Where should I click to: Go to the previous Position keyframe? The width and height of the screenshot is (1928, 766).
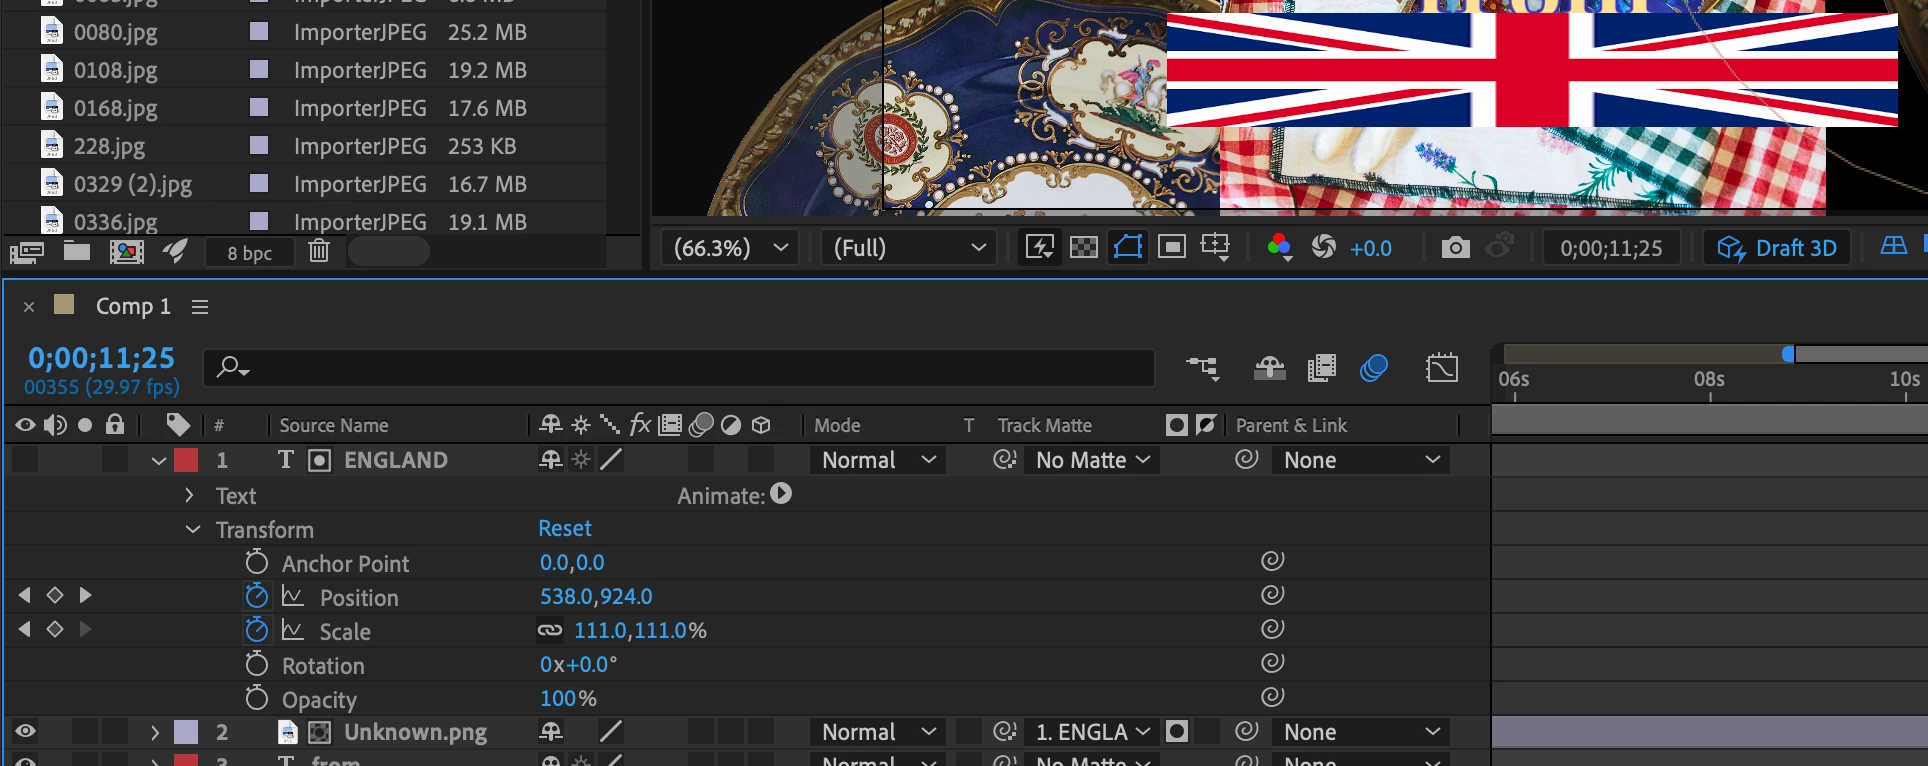25,595
